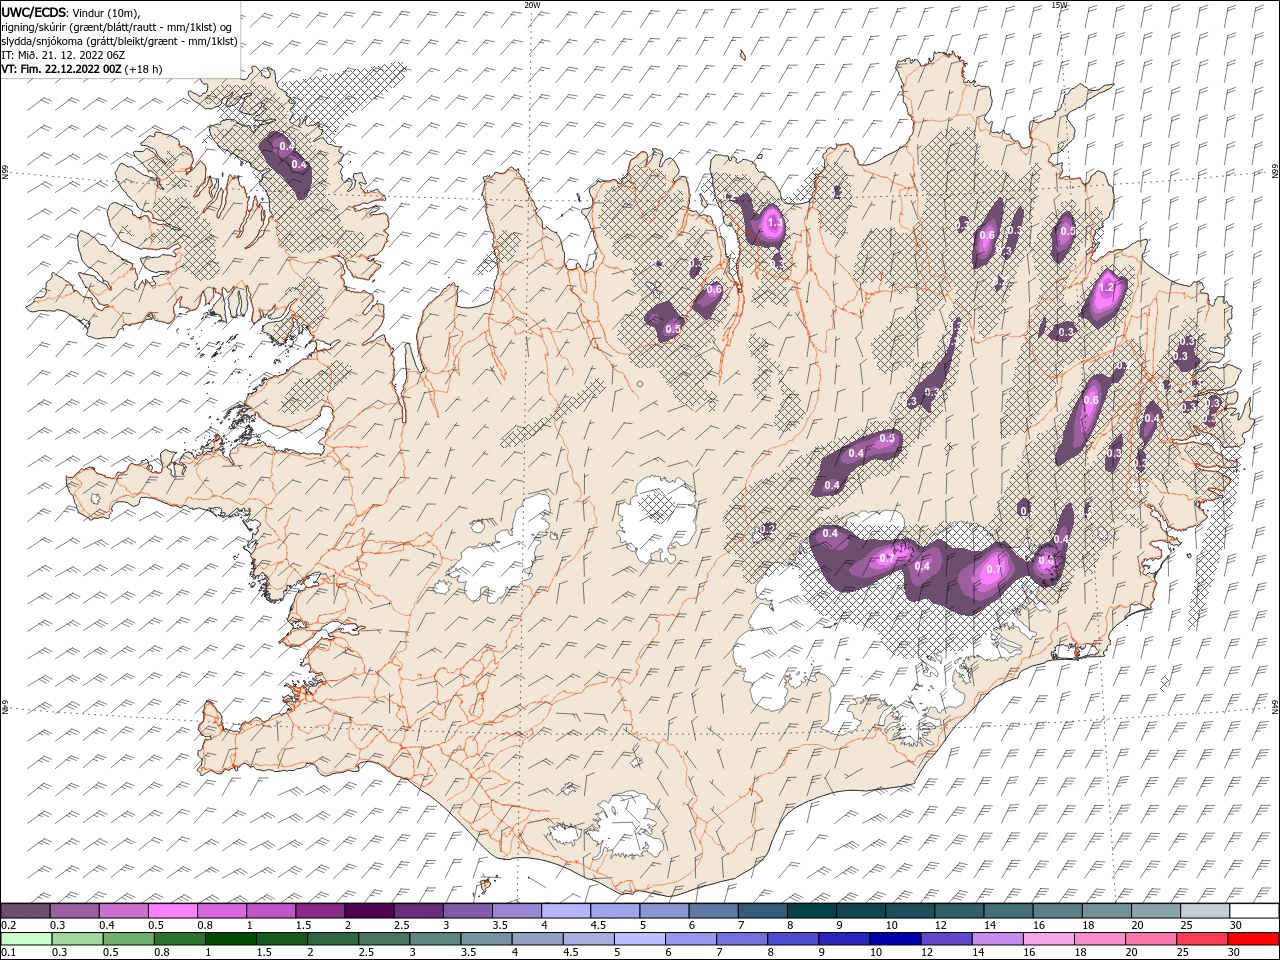Select the upper legend swatch labeled 18
Viewport: 1280px width, 960px height.
[1105, 911]
